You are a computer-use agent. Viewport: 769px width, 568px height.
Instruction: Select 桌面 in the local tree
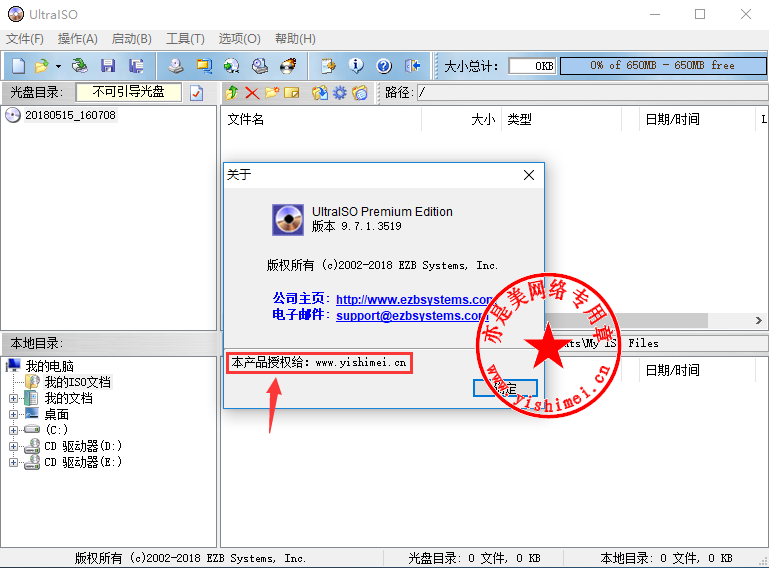coord(56,414)
